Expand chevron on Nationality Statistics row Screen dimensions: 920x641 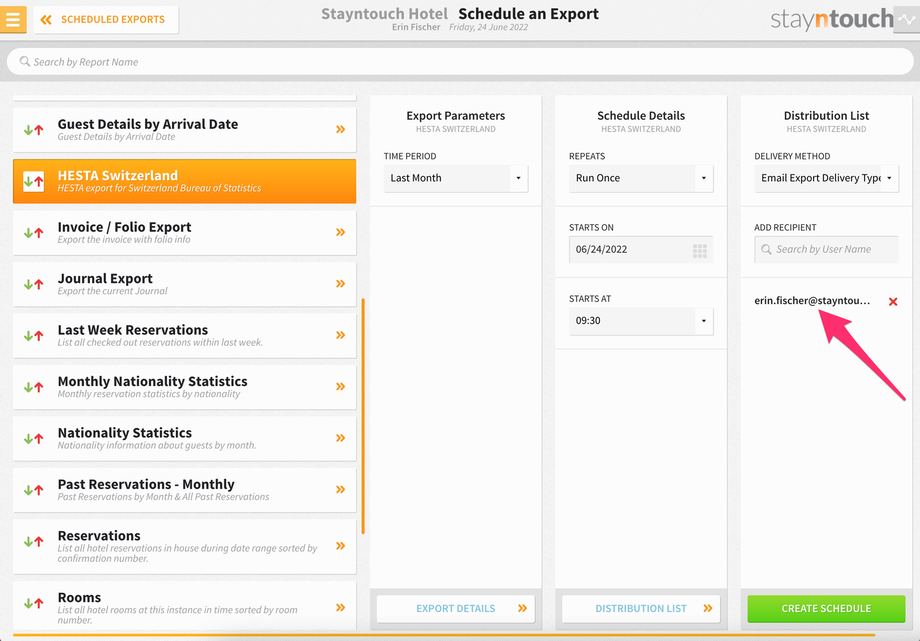[x=340, y=438]
